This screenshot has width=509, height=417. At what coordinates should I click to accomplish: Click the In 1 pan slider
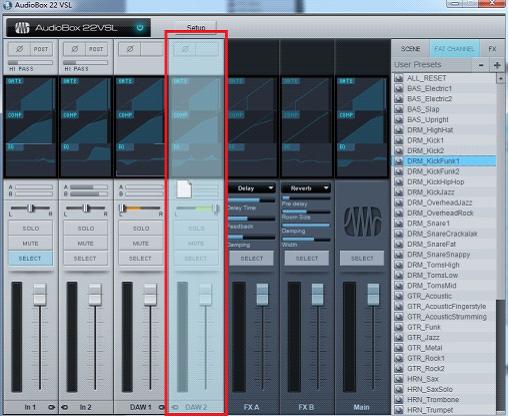click(31, 208)
